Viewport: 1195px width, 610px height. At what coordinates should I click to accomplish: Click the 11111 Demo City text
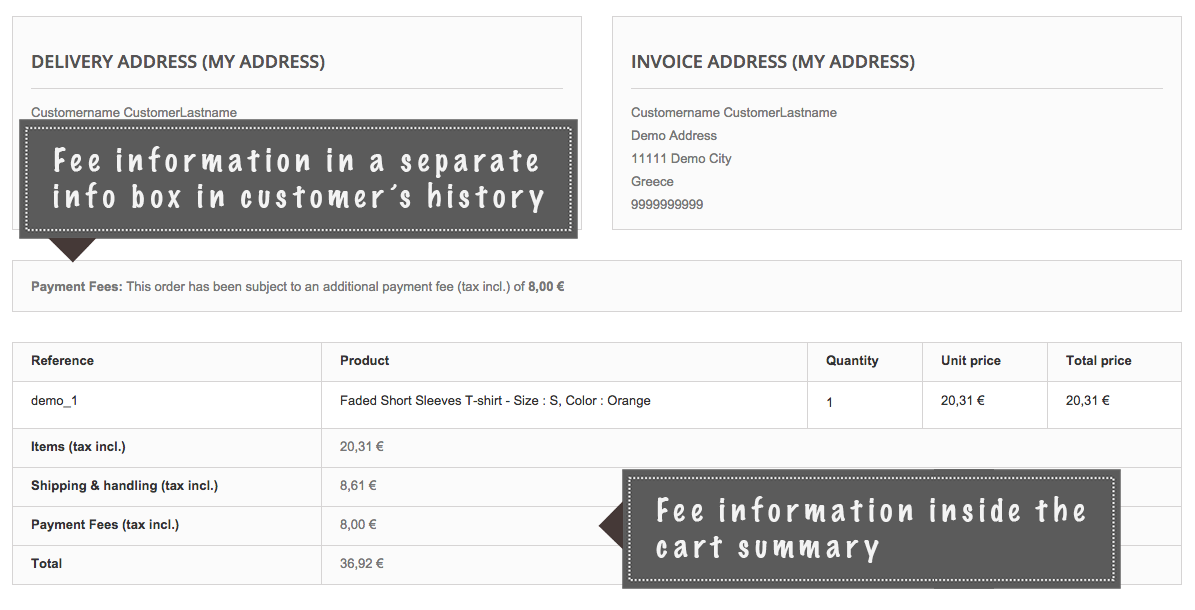[x=681, y=158]
